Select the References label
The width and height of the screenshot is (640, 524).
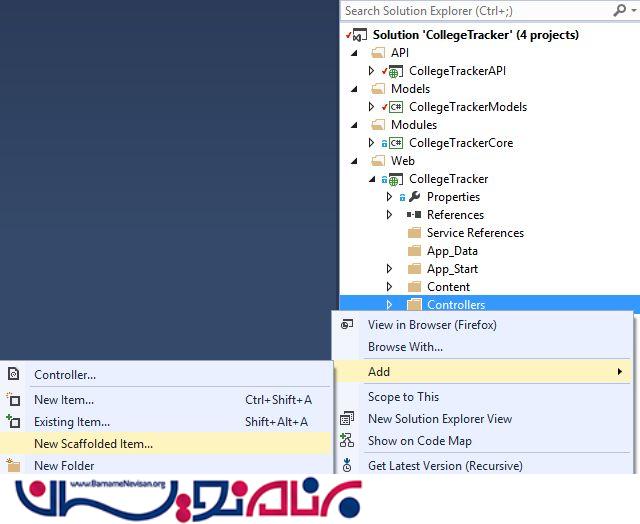pos(455,215)
